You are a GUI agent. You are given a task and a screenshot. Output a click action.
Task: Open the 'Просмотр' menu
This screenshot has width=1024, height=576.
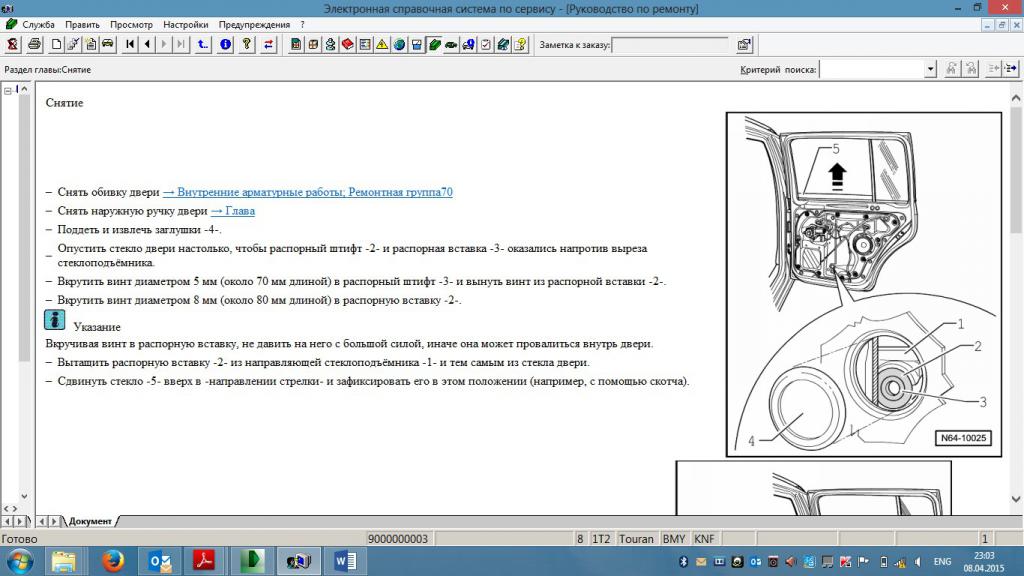pos(131,25)
